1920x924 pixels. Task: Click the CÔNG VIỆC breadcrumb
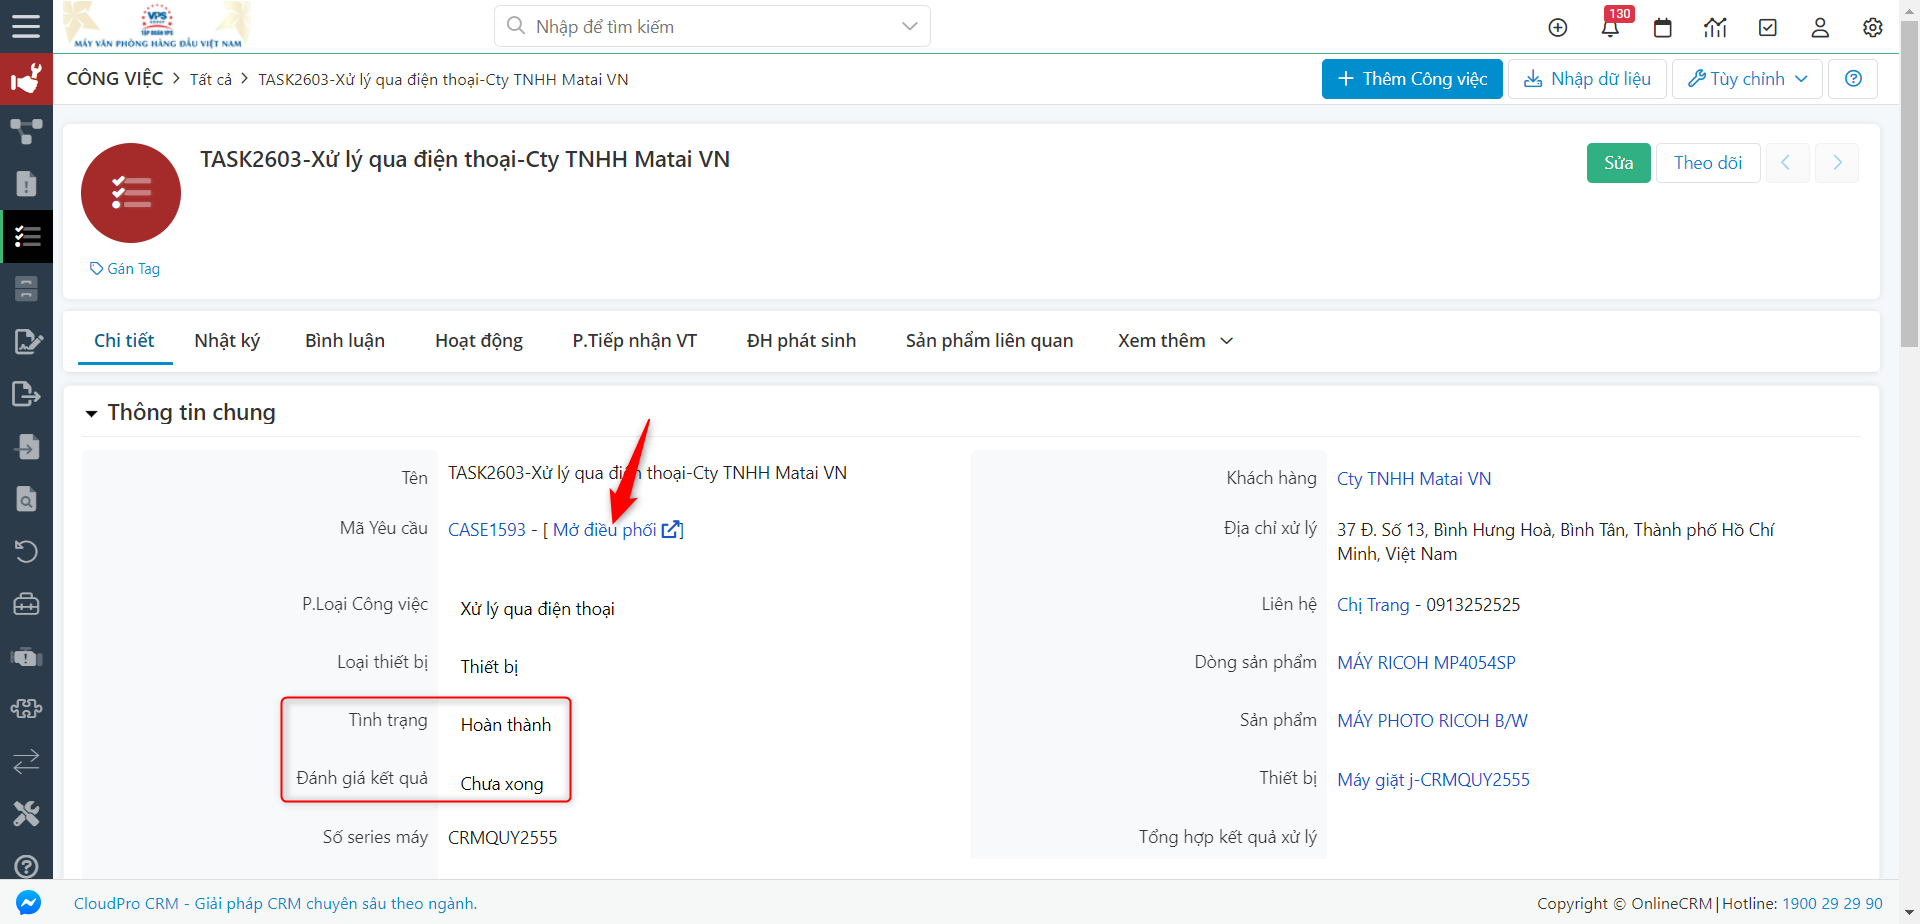pos(115,79)
